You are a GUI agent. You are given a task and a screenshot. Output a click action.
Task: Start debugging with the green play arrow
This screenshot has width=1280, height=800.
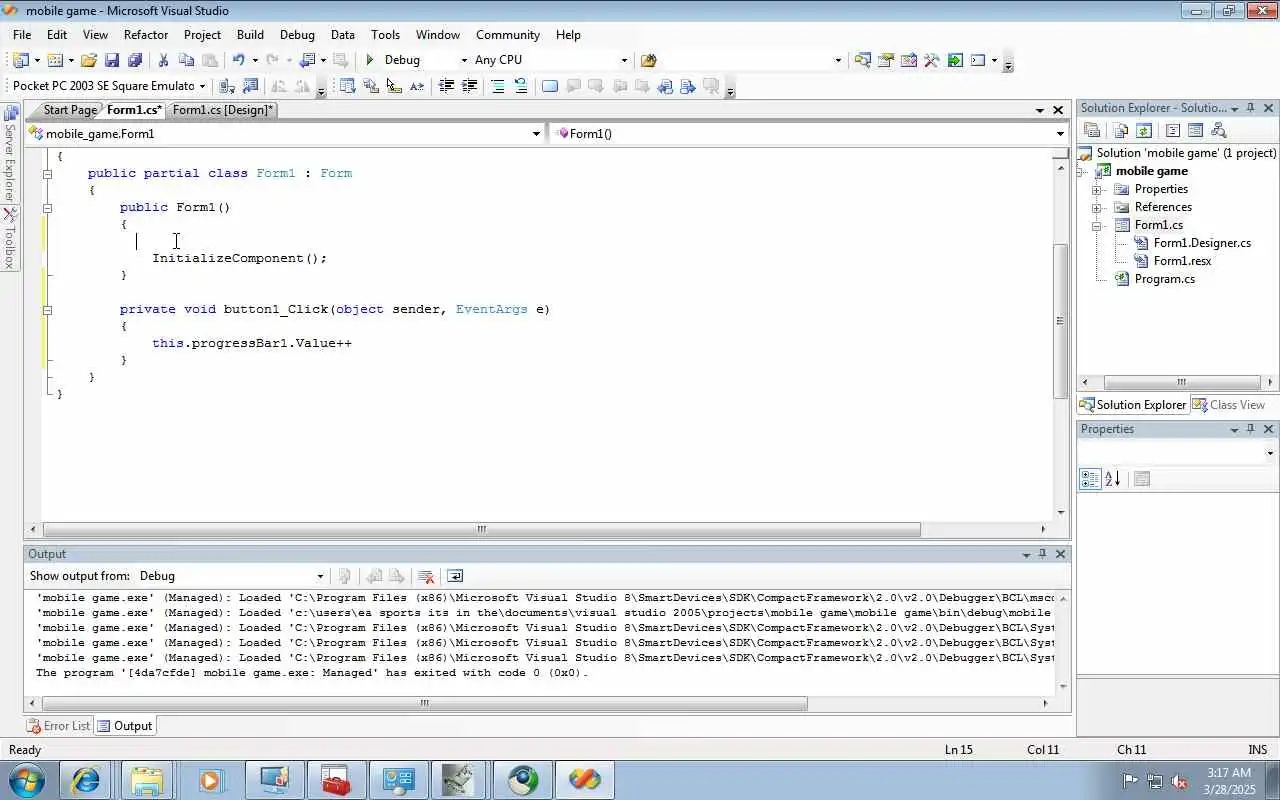(370, 60)
